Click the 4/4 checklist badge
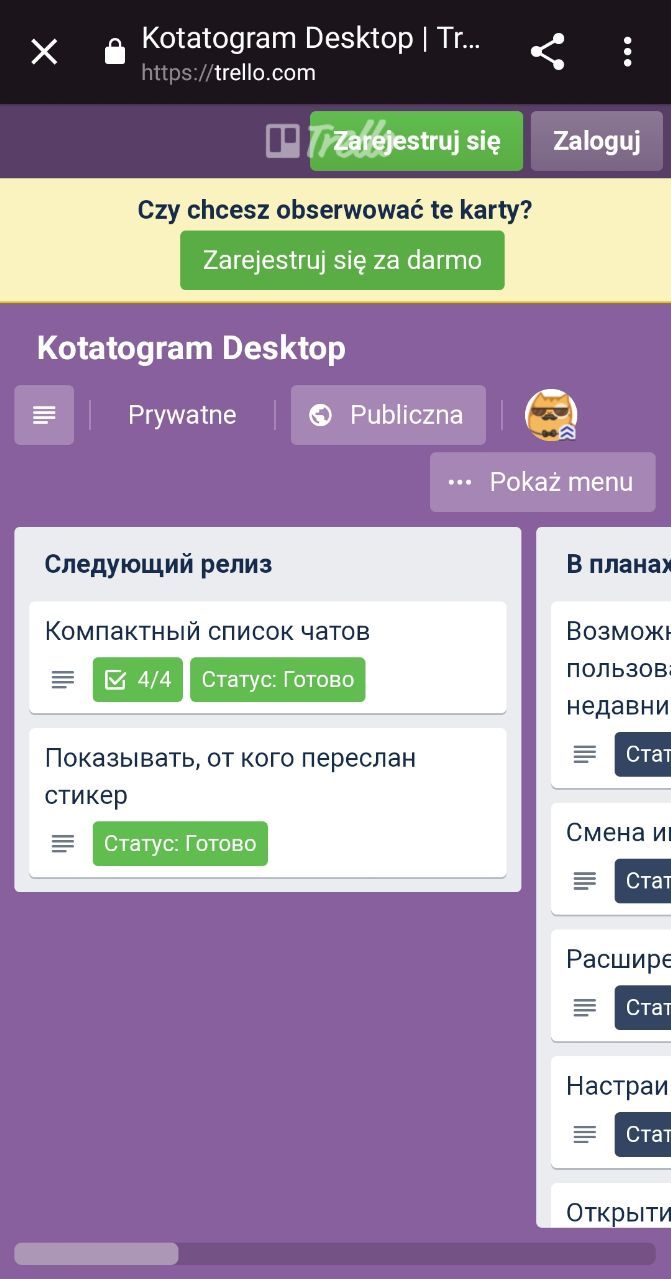671x1279 pixels. pos(138,680)
